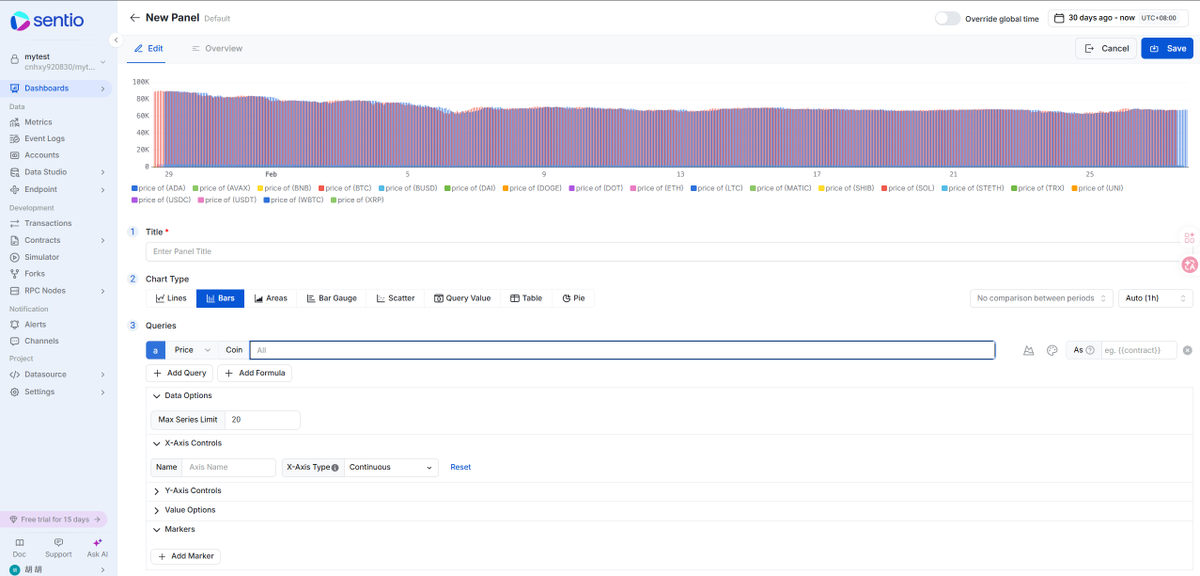Screen dimensions: 1200x576
Task: Click Add Query button
Action: pyautogui.click(x=180, y=373)
